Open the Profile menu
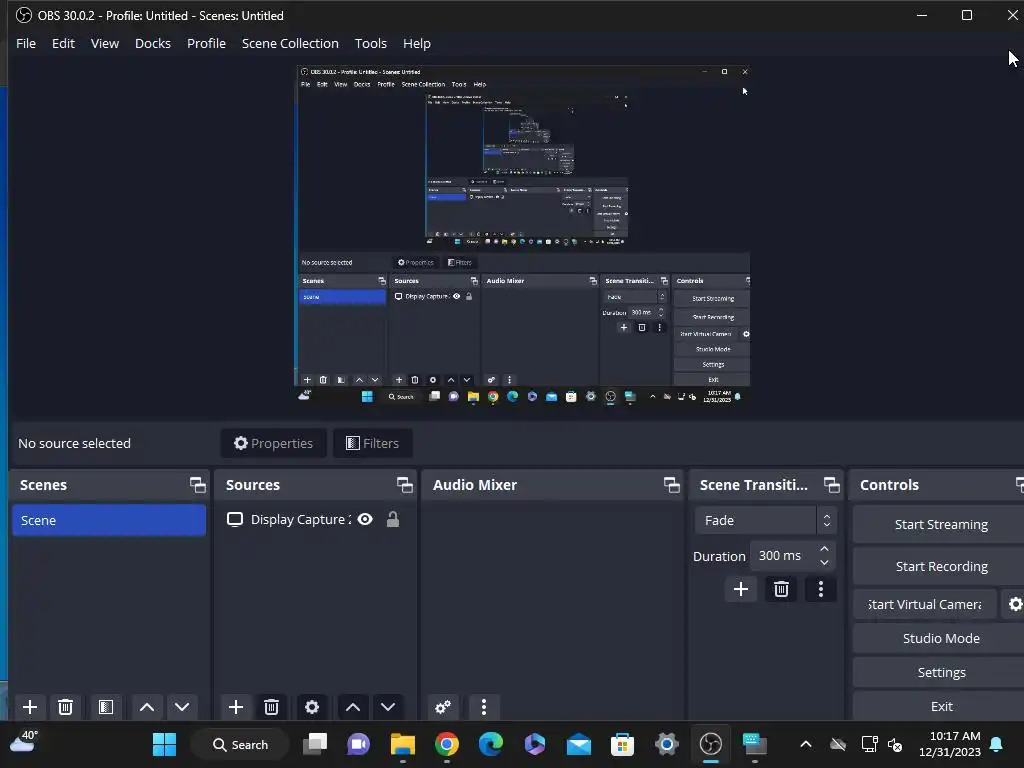 click(206, 43)
